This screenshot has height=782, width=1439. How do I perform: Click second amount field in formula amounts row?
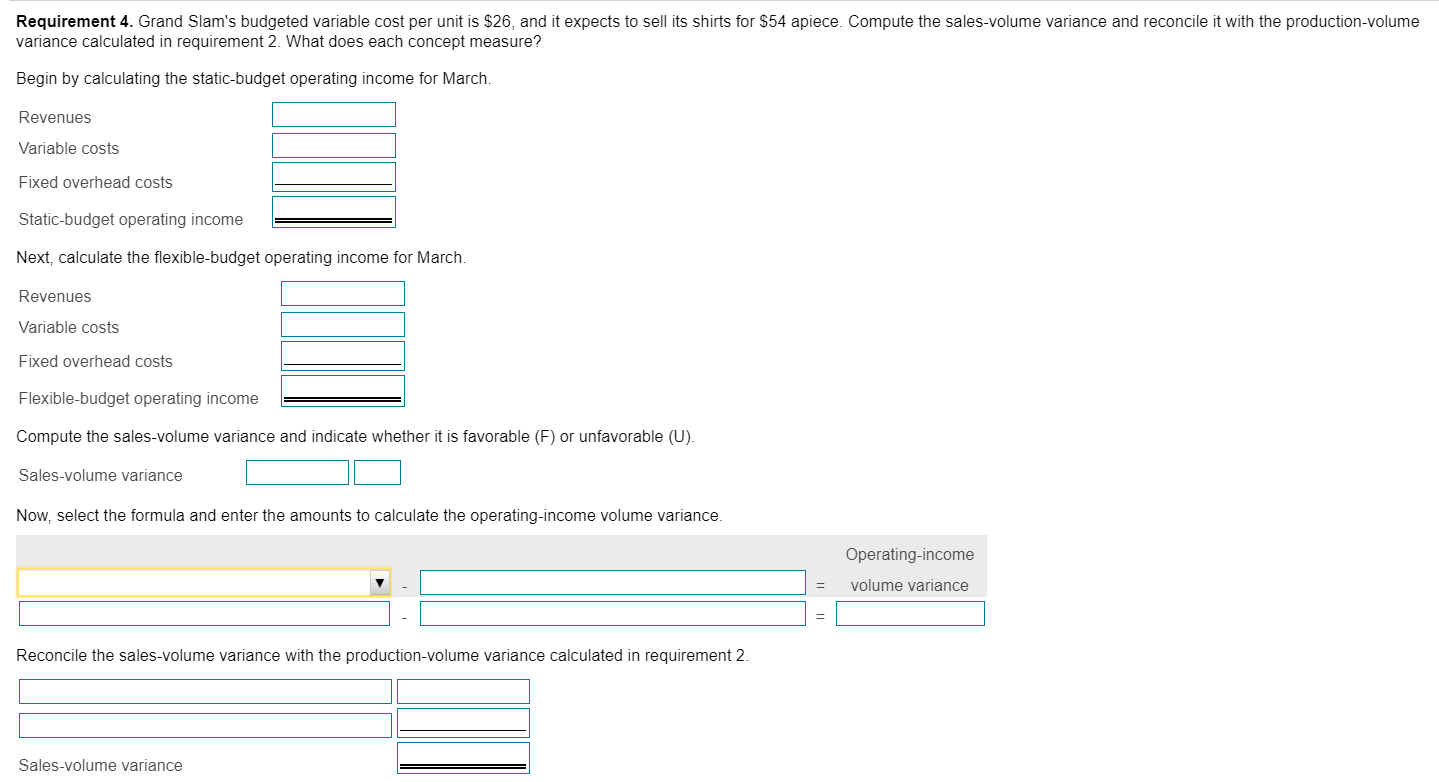613,613
